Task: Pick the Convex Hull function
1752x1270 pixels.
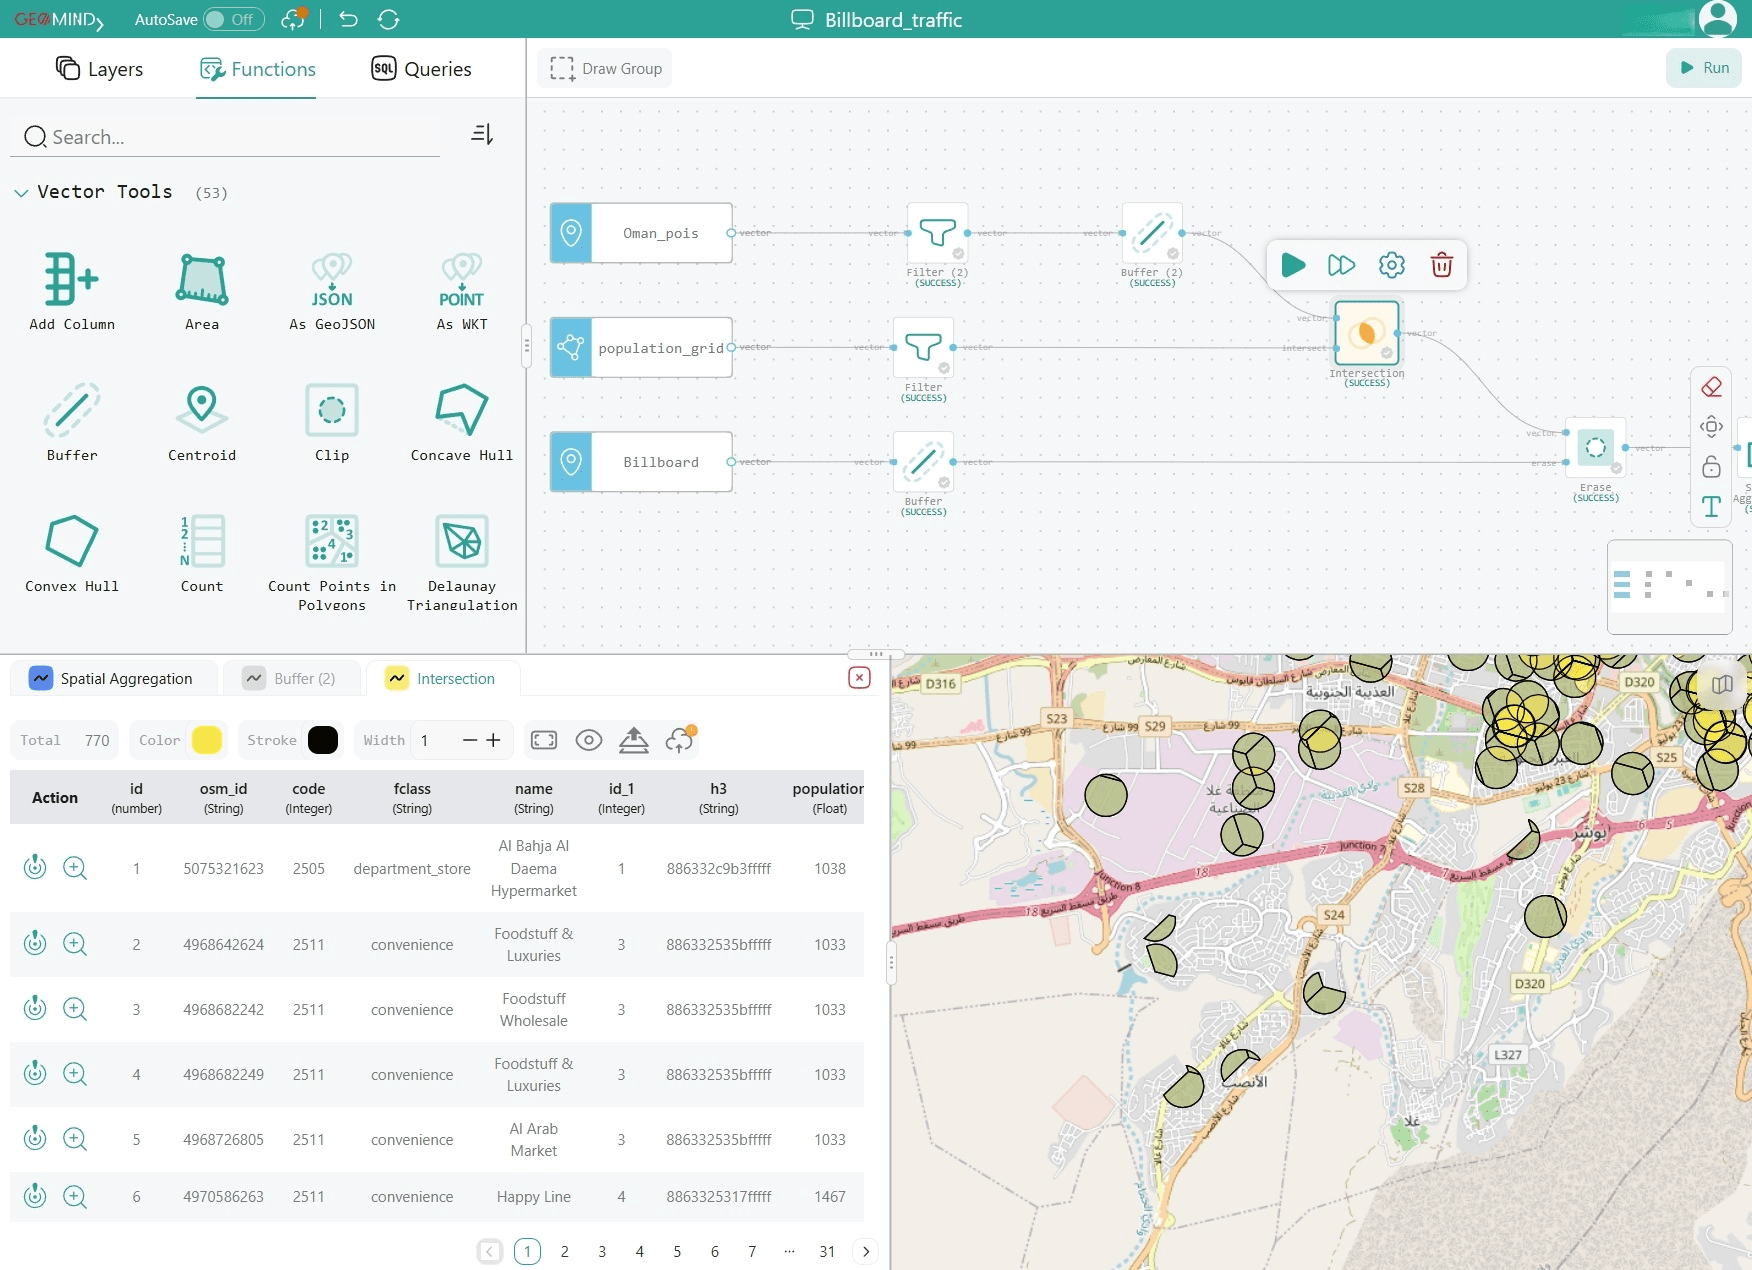Action: click(x=72, y=542)
